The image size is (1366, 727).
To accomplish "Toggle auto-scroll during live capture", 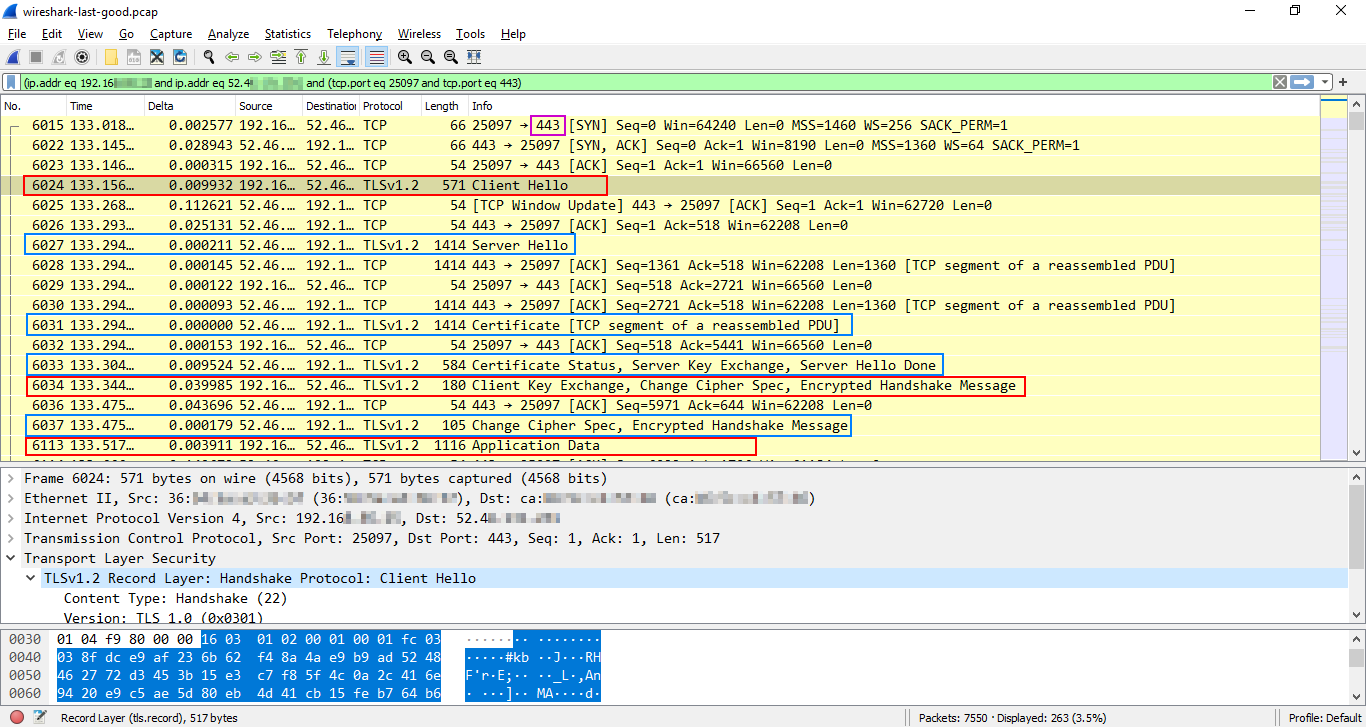I will [x=348, y=57].
